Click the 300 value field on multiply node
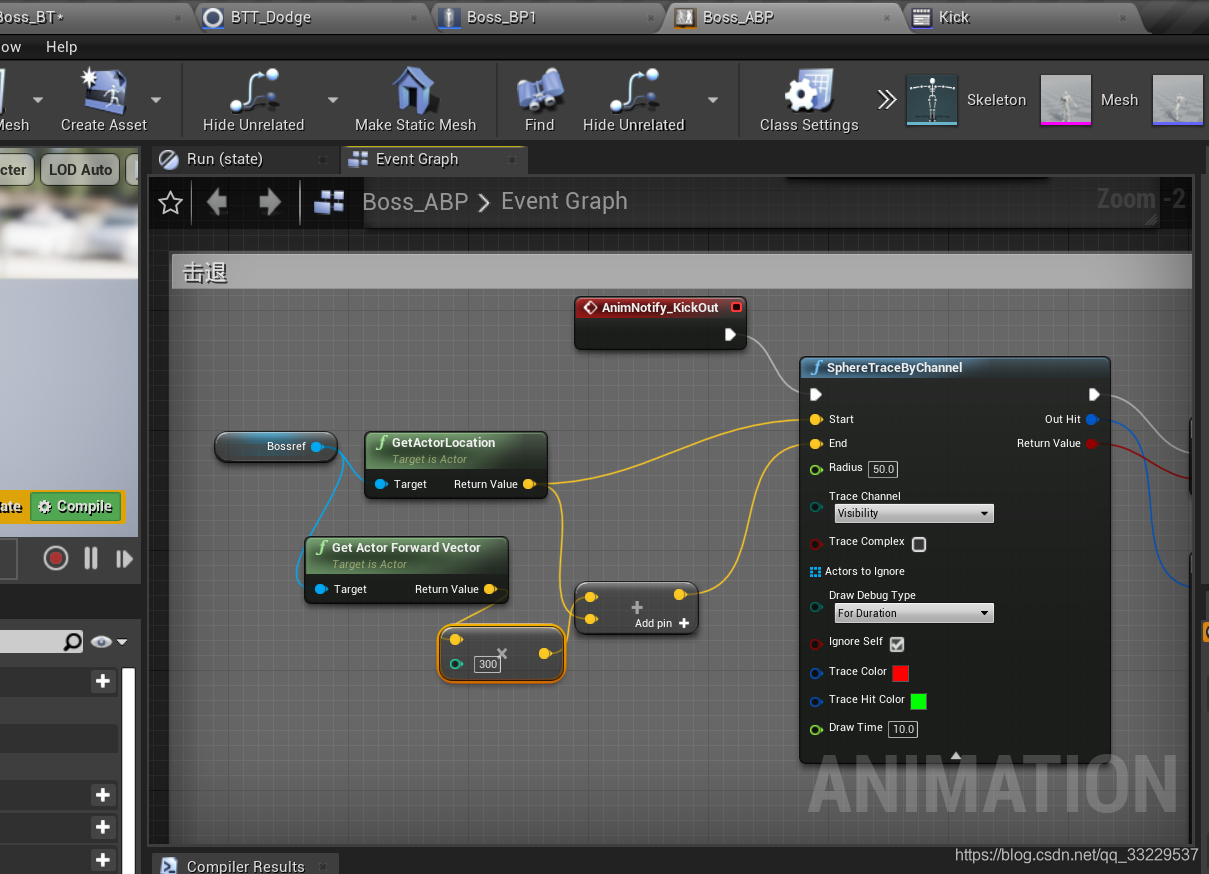 487,664
